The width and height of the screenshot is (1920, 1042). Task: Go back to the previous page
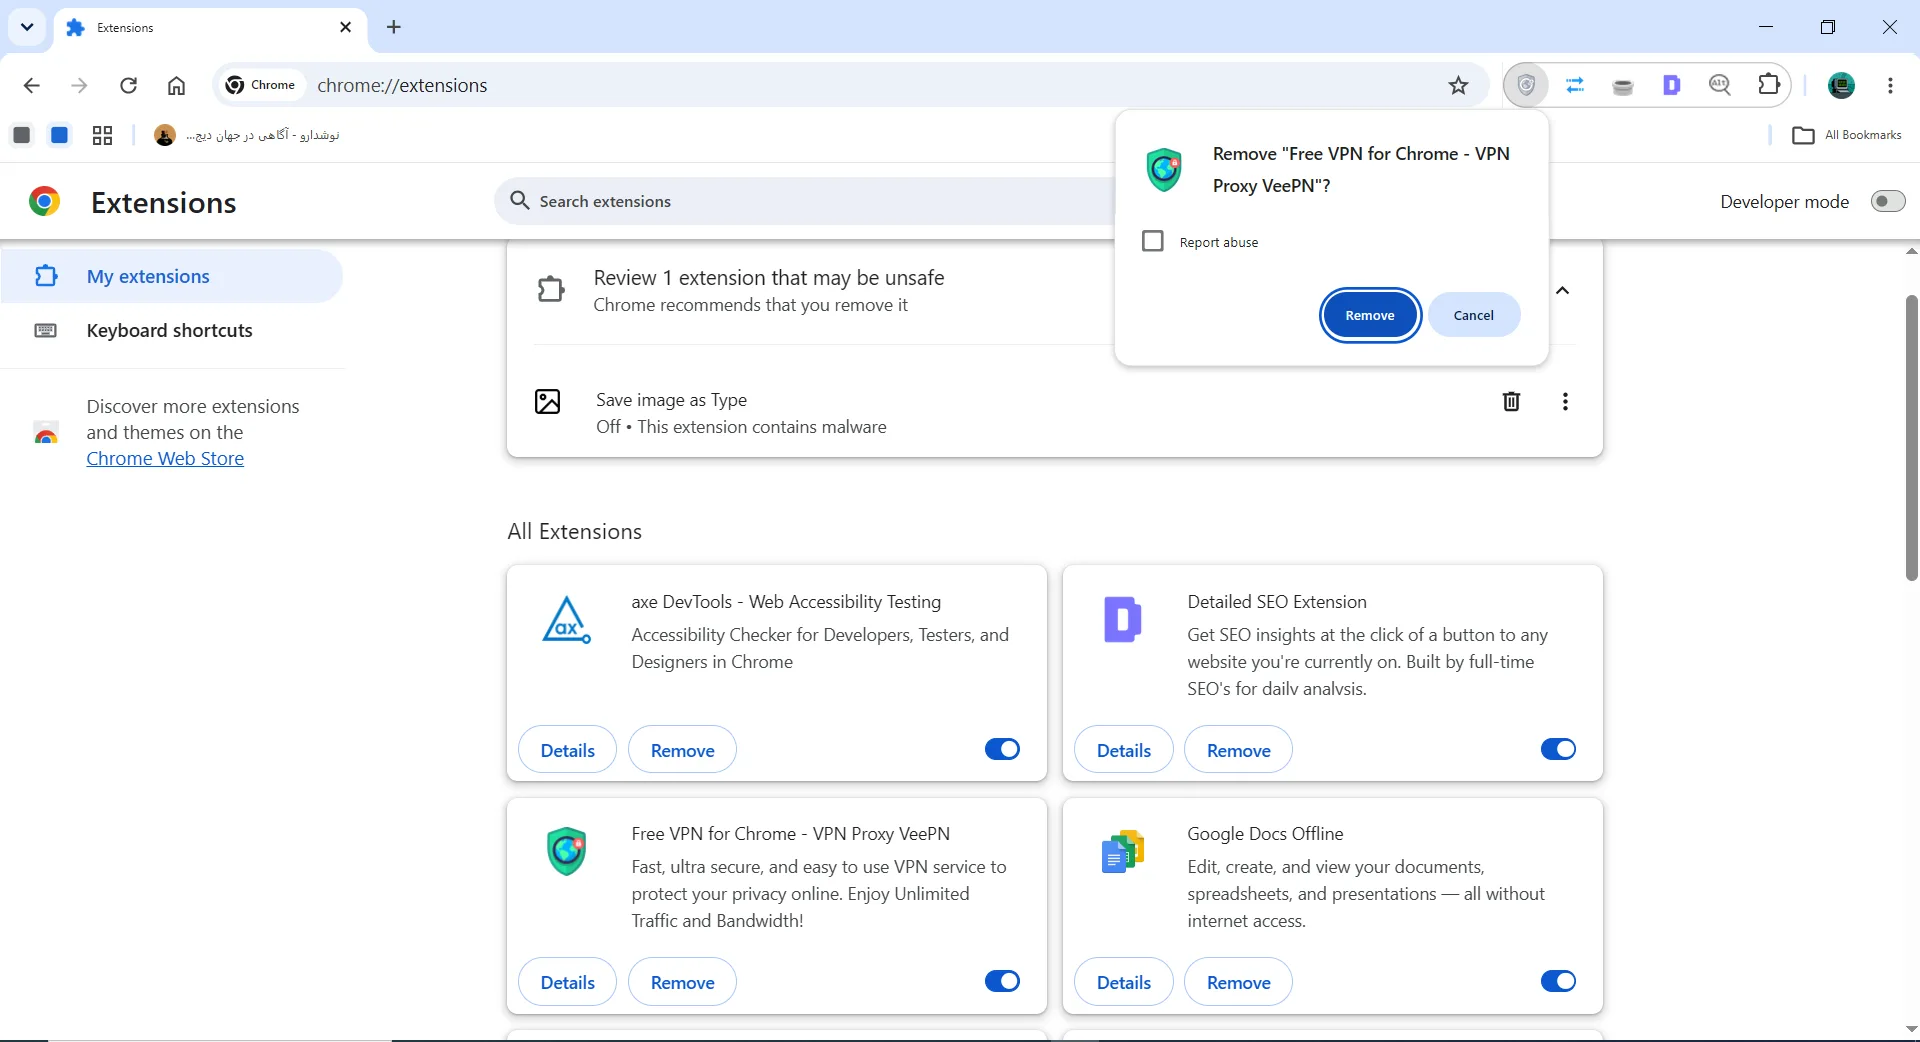click(x=32, y=85)
